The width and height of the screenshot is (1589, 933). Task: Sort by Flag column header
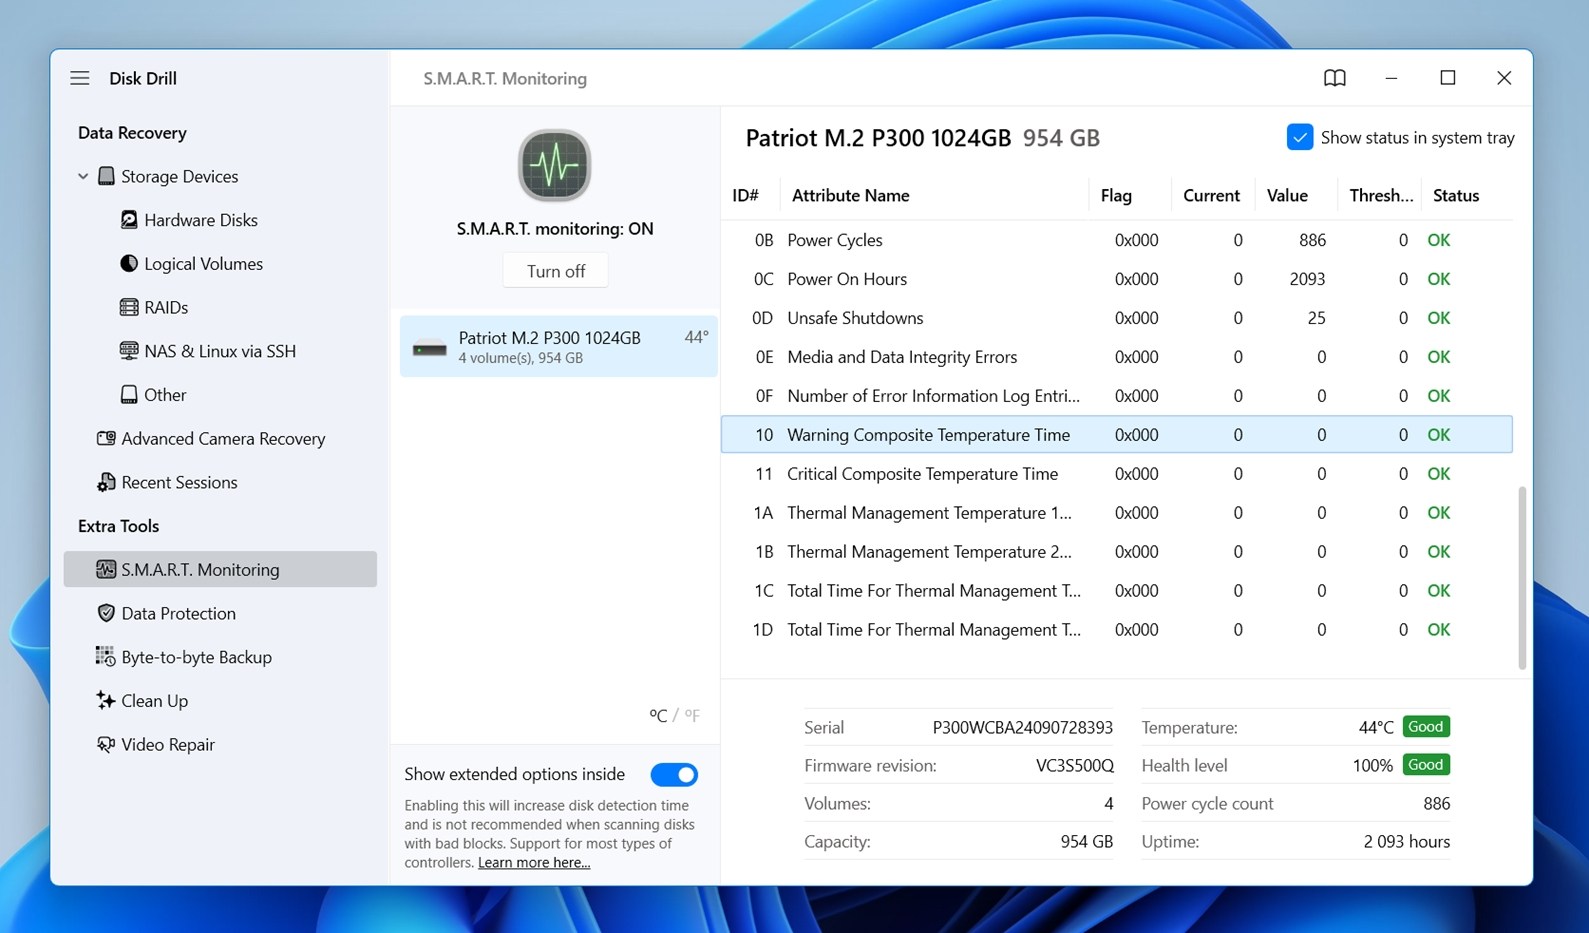coord(1116,195)
